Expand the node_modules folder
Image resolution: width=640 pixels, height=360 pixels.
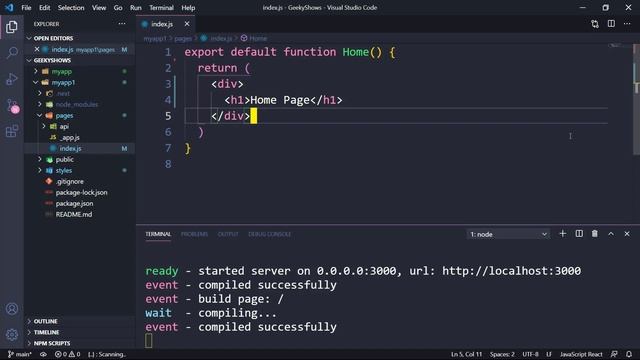tap(76, 104)
